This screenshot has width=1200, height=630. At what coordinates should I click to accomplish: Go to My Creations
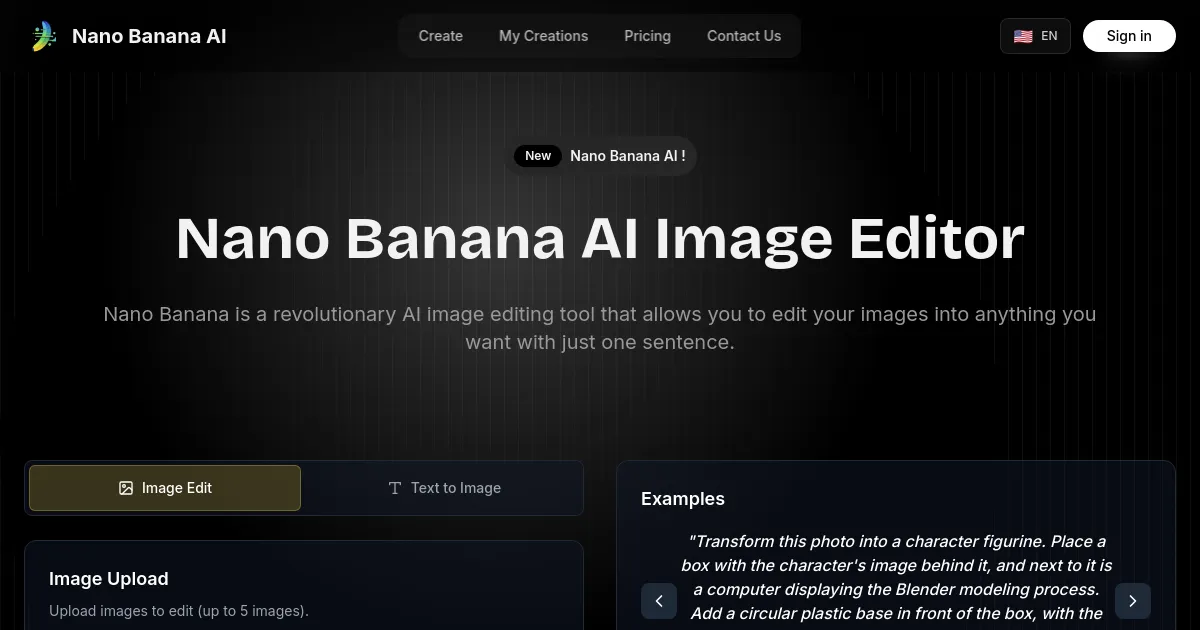click(543, 36)
